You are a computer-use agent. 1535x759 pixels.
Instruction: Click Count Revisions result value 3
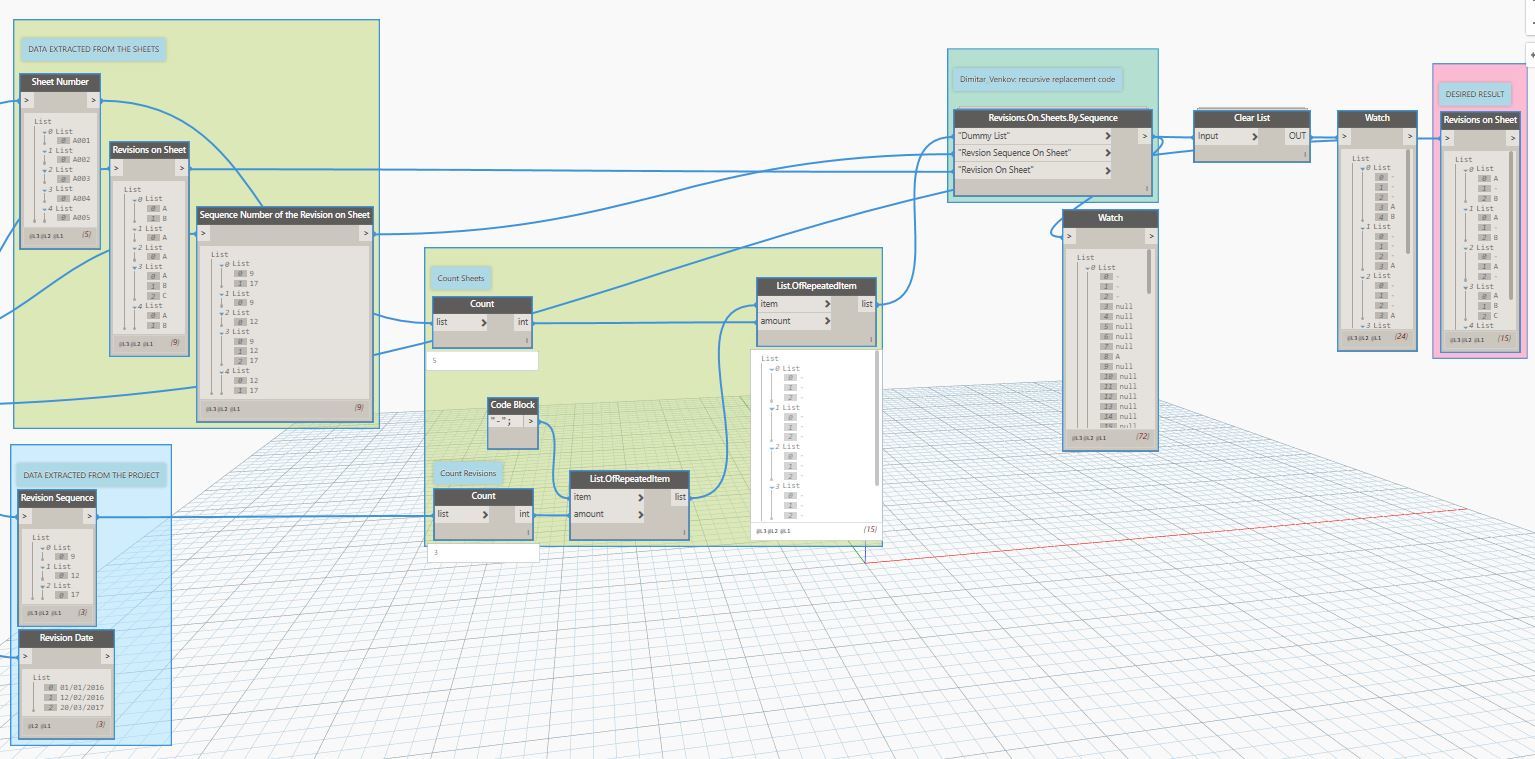[x=437, y=552]
